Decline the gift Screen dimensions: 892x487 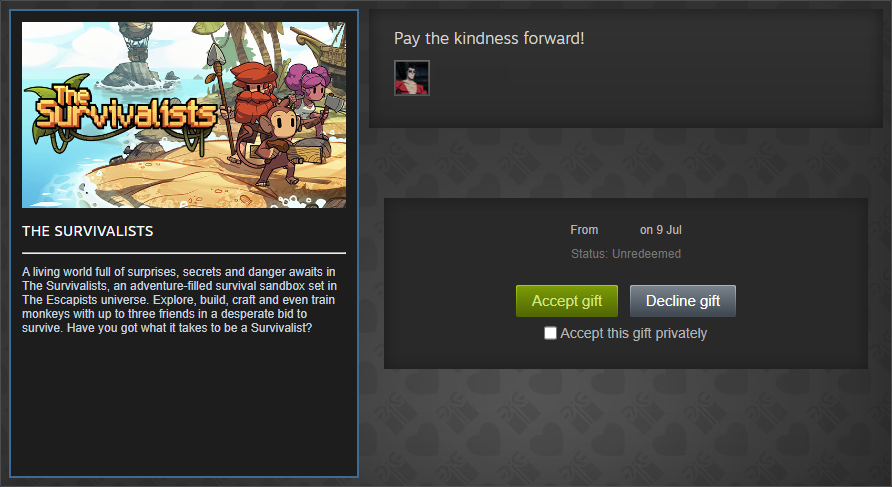point(683,301)
